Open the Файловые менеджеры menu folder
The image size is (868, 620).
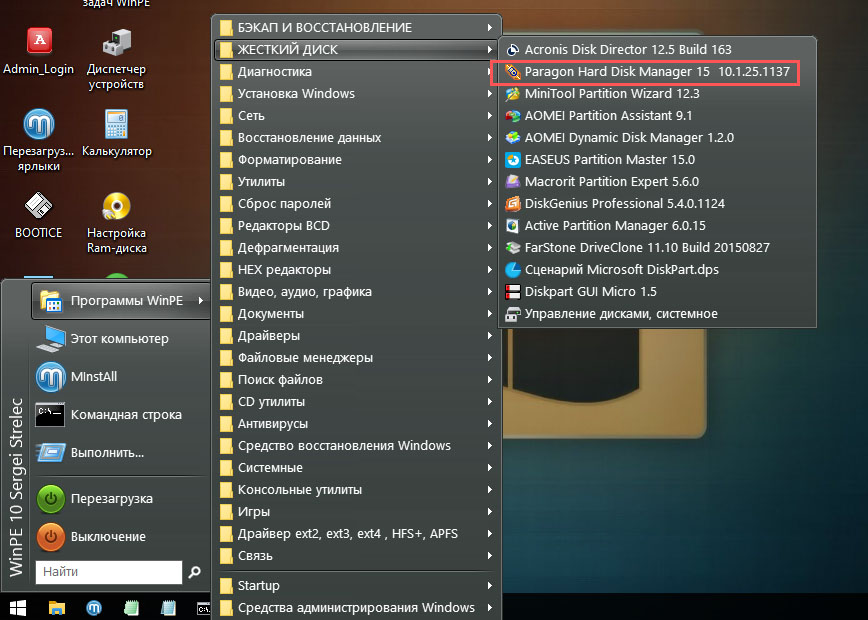356,358
